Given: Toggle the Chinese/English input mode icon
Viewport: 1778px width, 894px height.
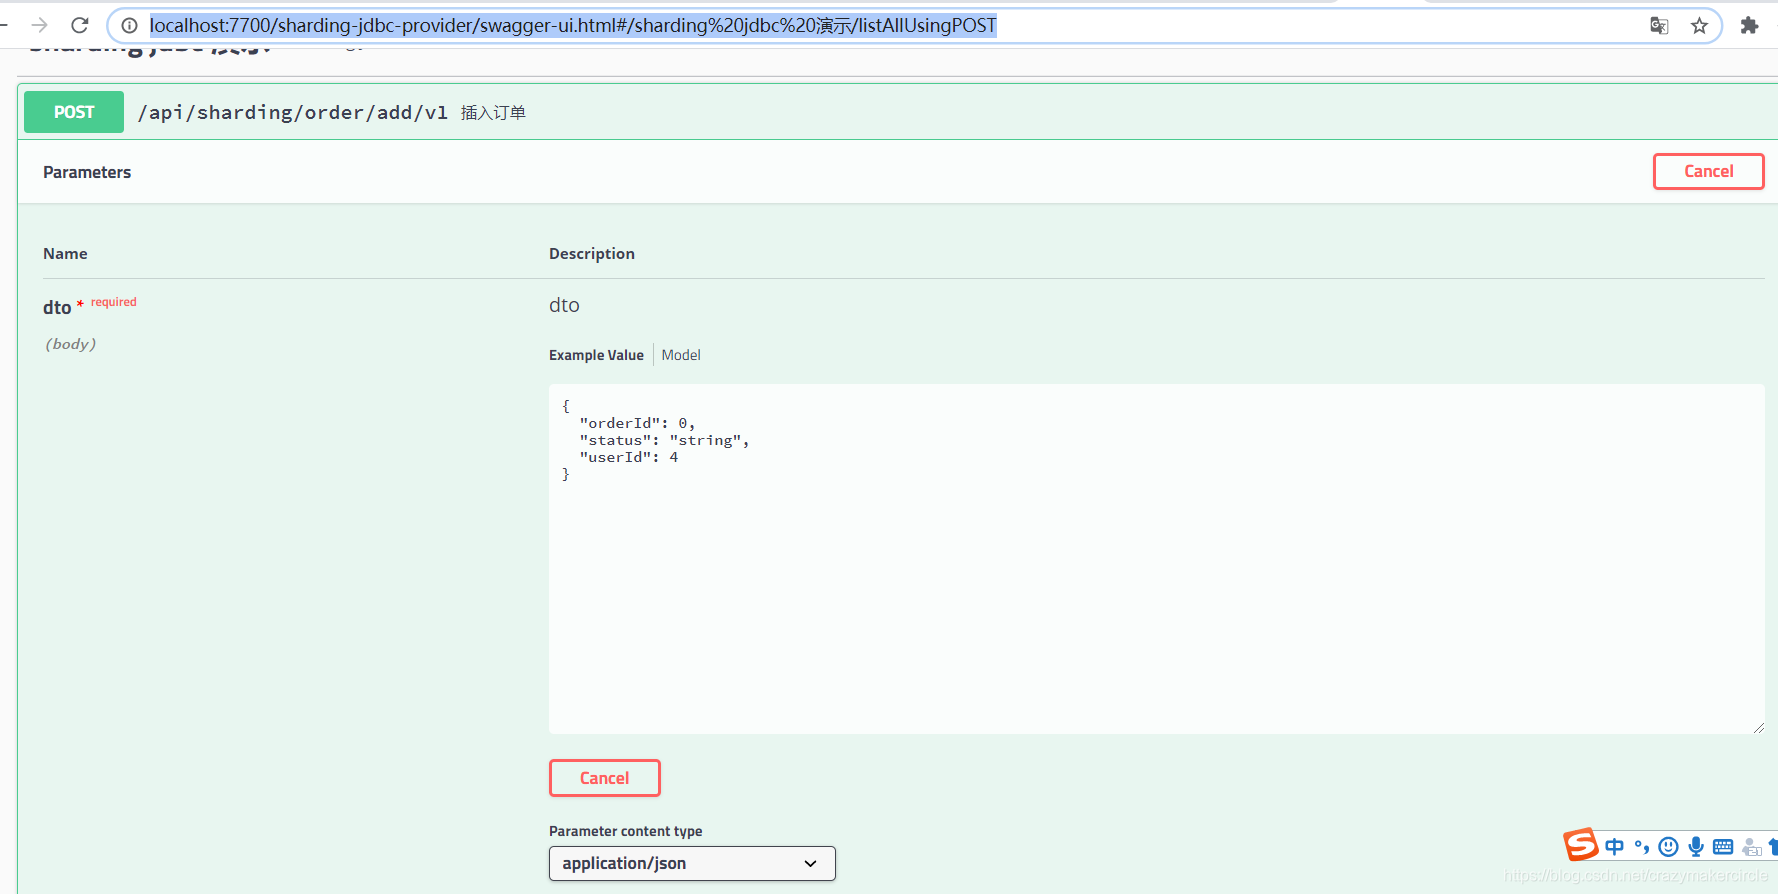Looking at the screenshot, I should pyautogui.click(x=1614, y=847).
